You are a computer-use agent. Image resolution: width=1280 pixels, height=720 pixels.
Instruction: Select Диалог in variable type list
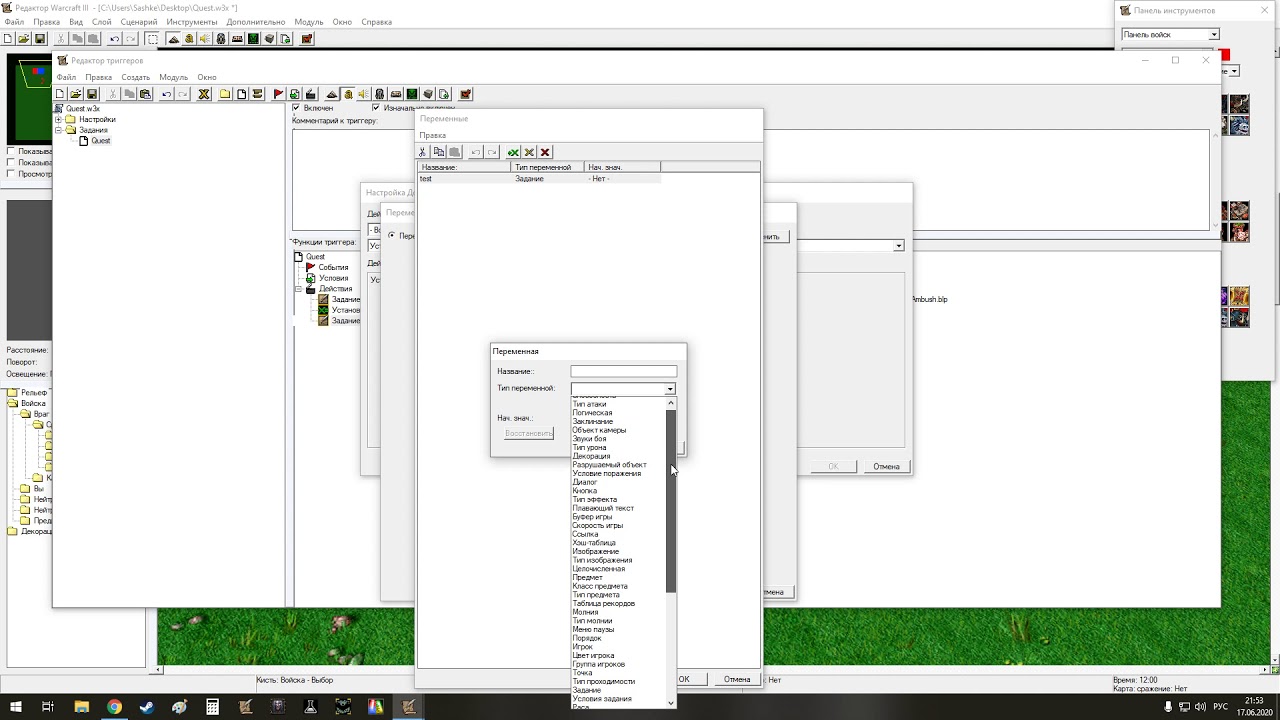tap(584, 482)
